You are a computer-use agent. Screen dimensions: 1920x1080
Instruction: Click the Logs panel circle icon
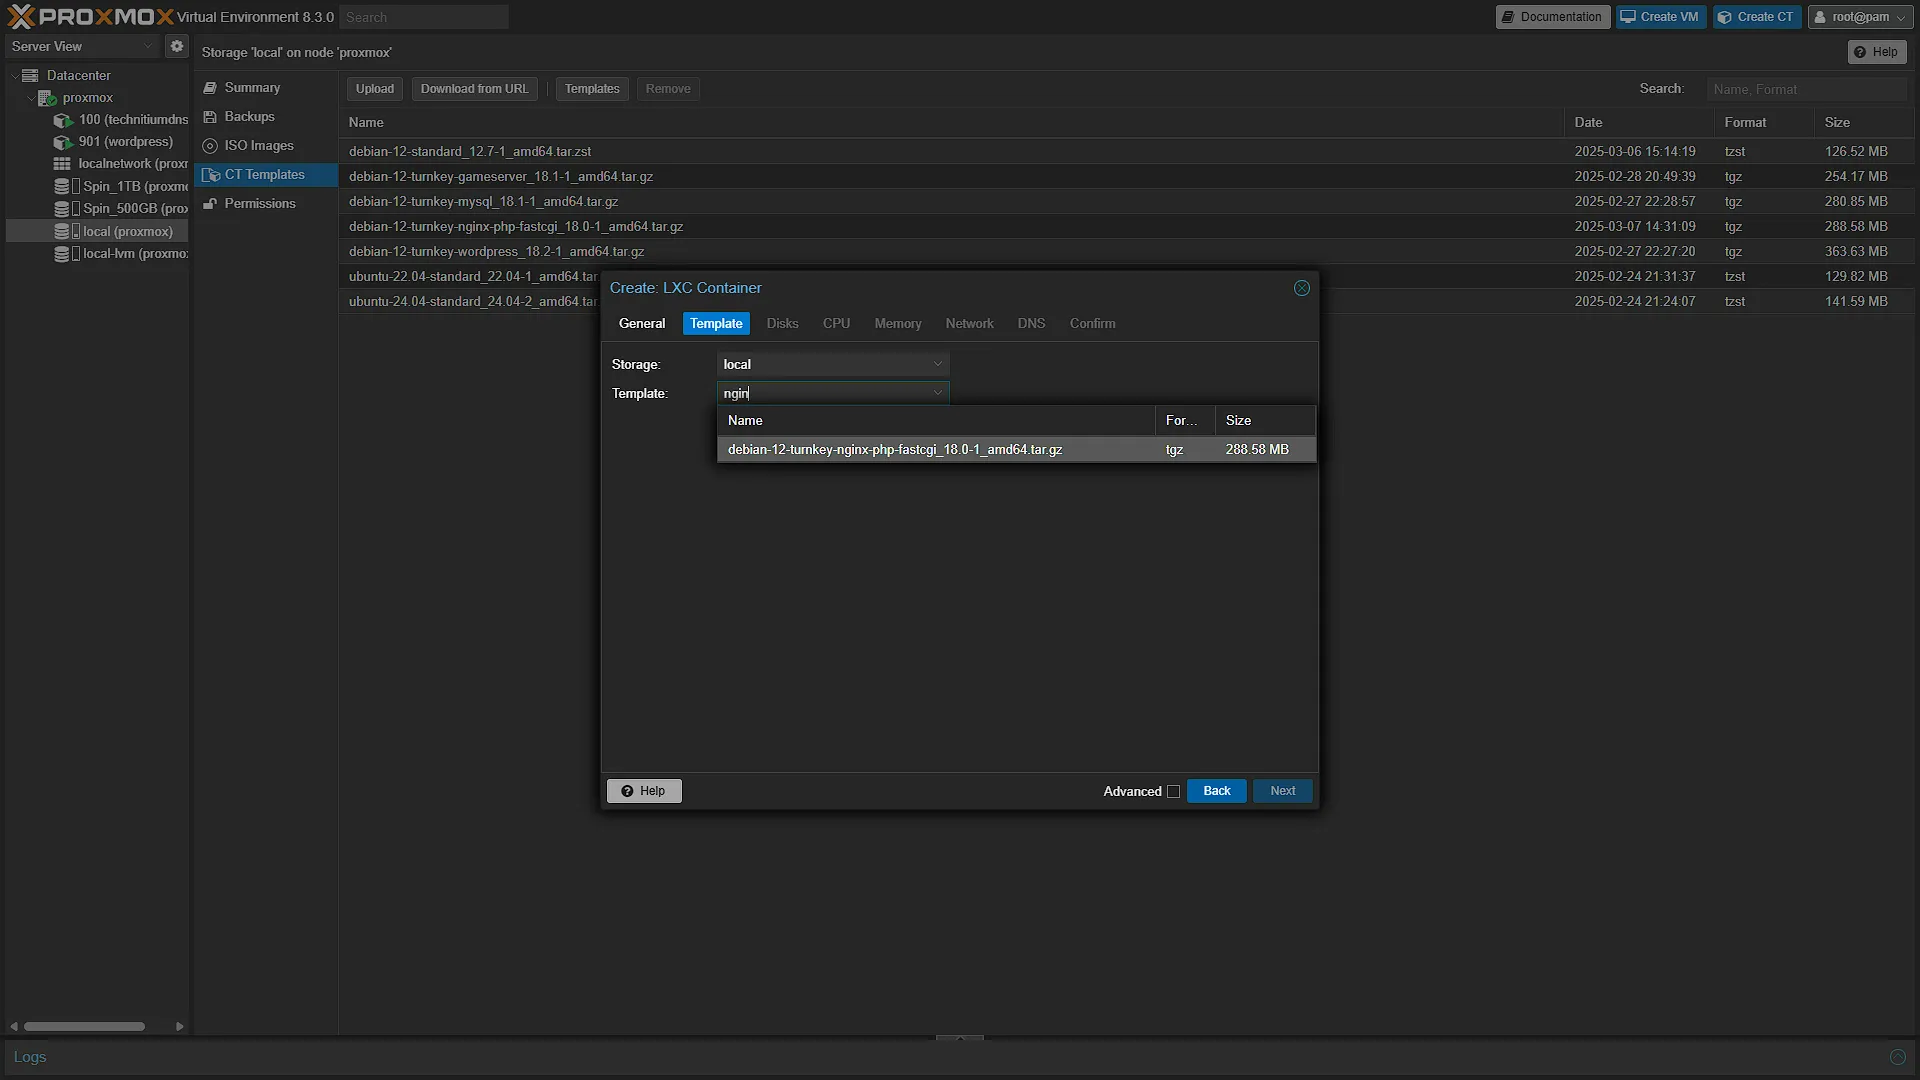(1897, 1057)
